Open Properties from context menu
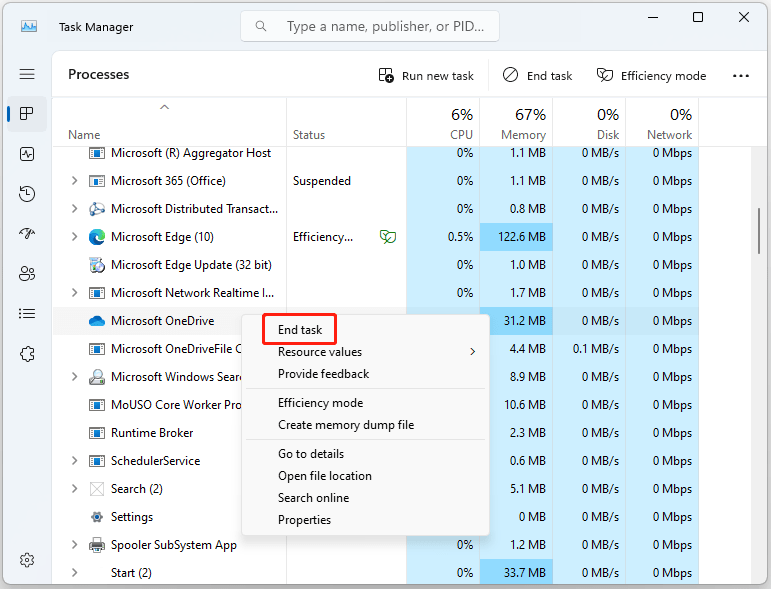771x589 pixels. 365,520
